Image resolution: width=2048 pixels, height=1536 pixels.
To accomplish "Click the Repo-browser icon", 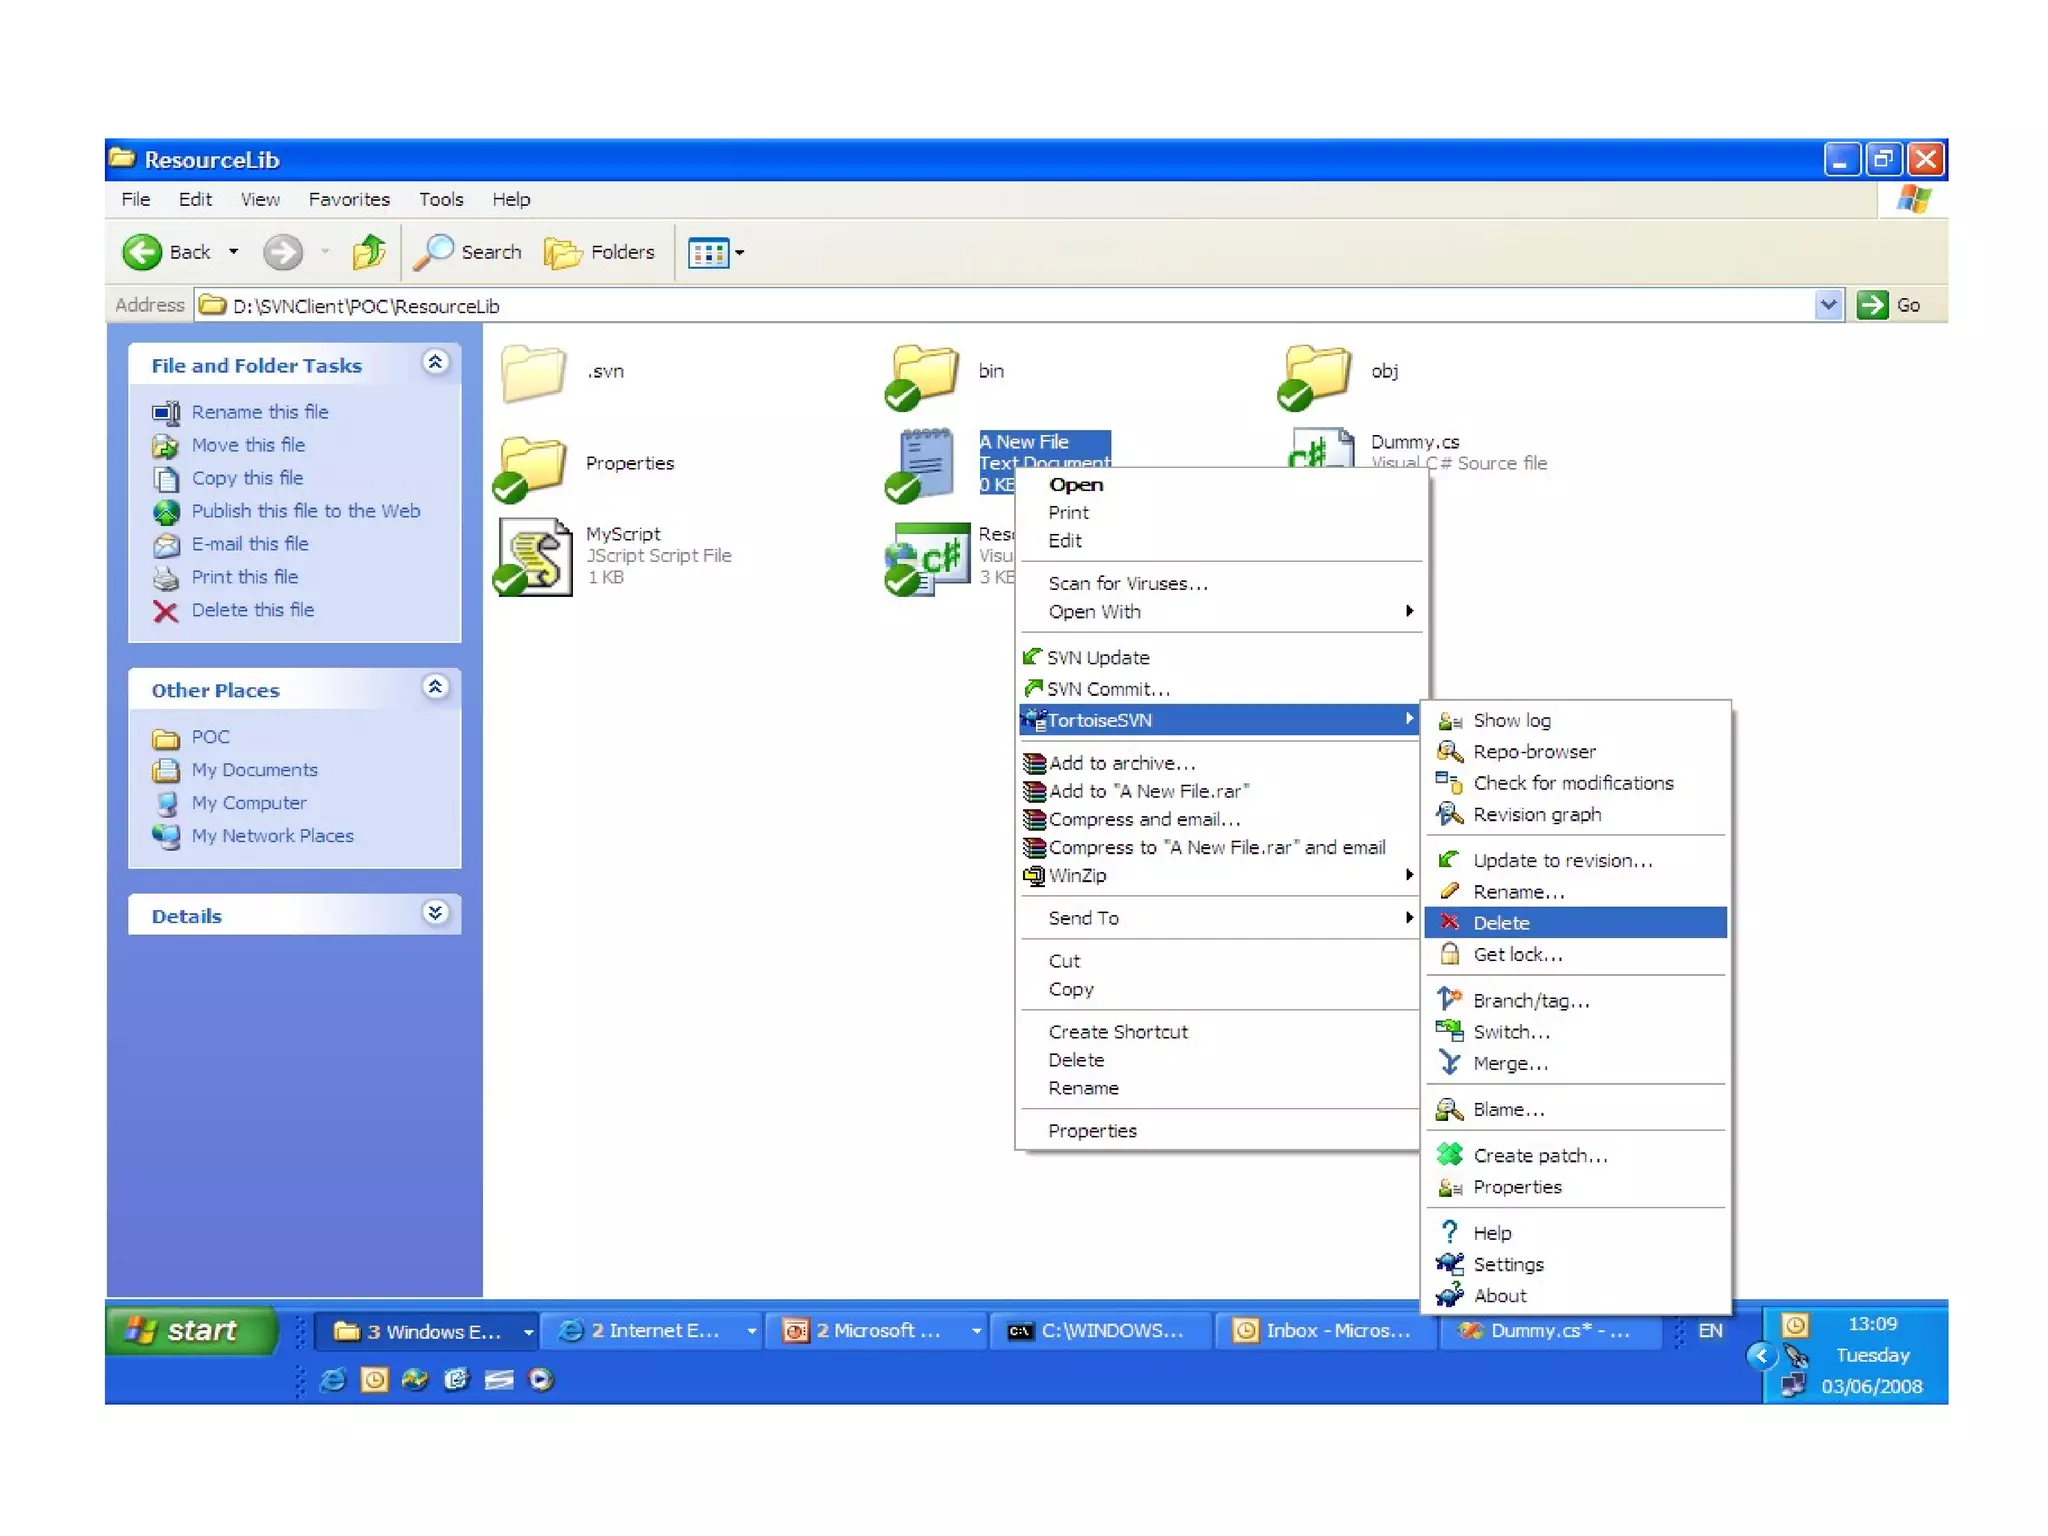I will pyautogui.click(x=1449, y=751).
